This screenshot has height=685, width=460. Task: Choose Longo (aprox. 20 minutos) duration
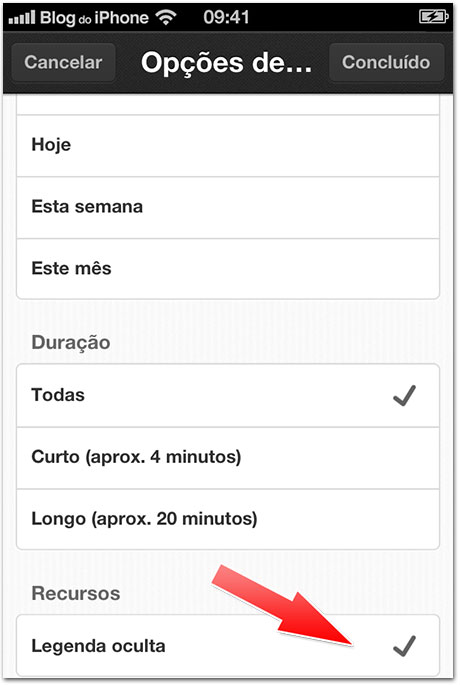tap(228, 519)
